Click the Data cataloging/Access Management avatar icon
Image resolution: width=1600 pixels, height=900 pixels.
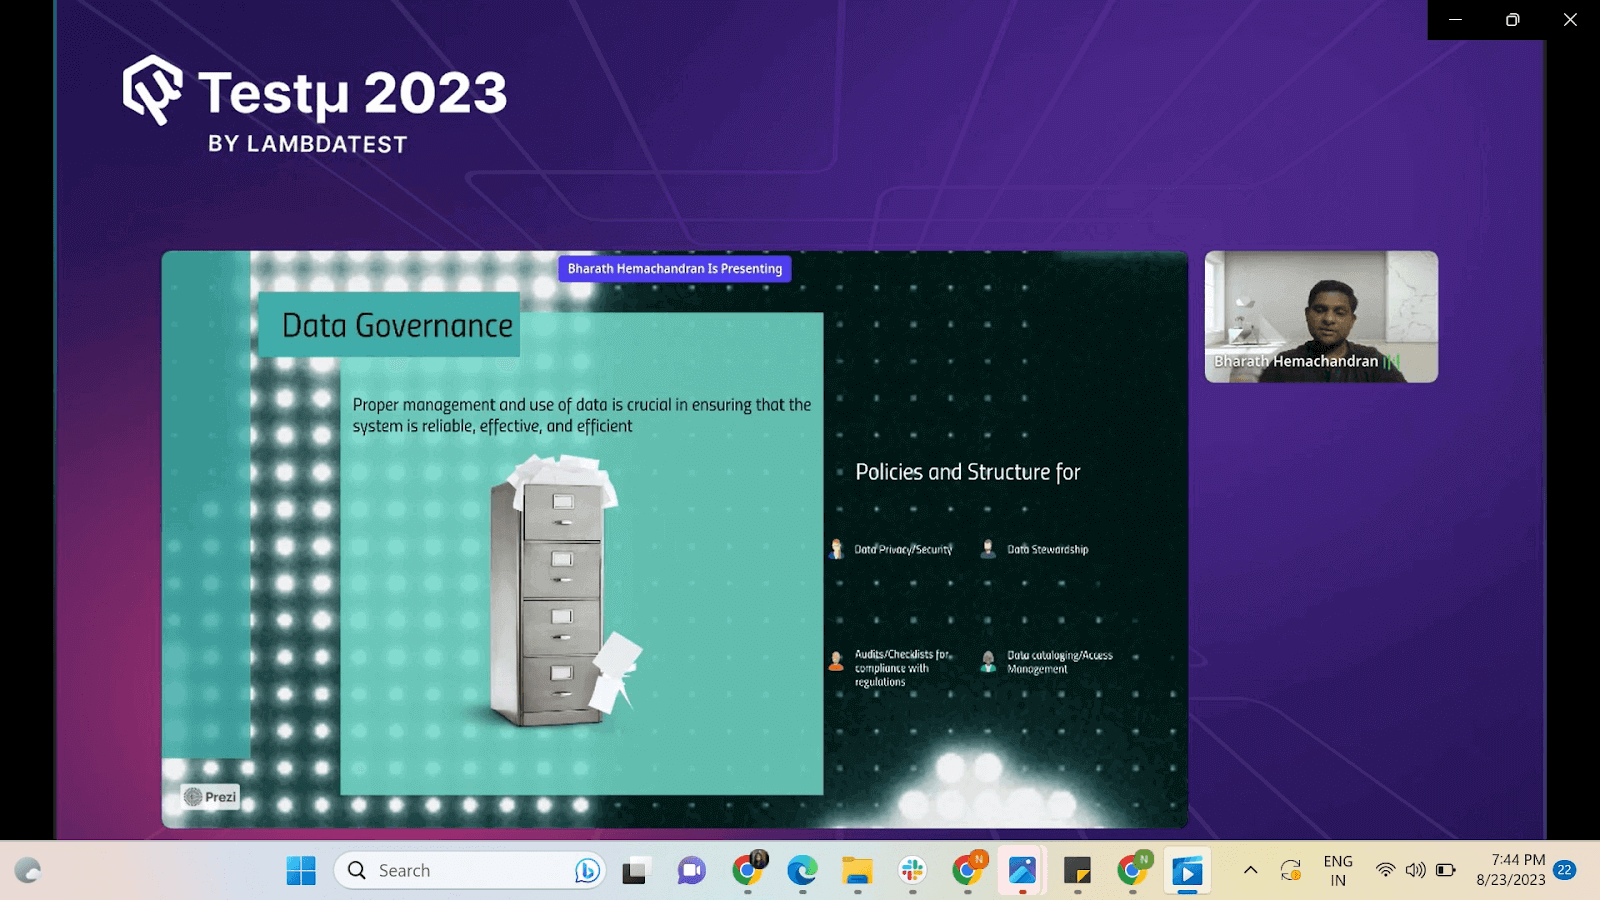coord(988,660)
